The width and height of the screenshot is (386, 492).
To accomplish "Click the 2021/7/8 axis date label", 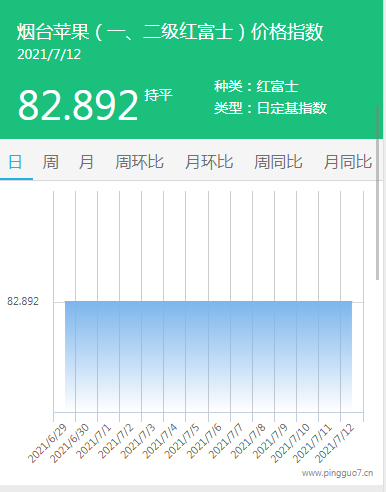I will click(x=247, y=442).
